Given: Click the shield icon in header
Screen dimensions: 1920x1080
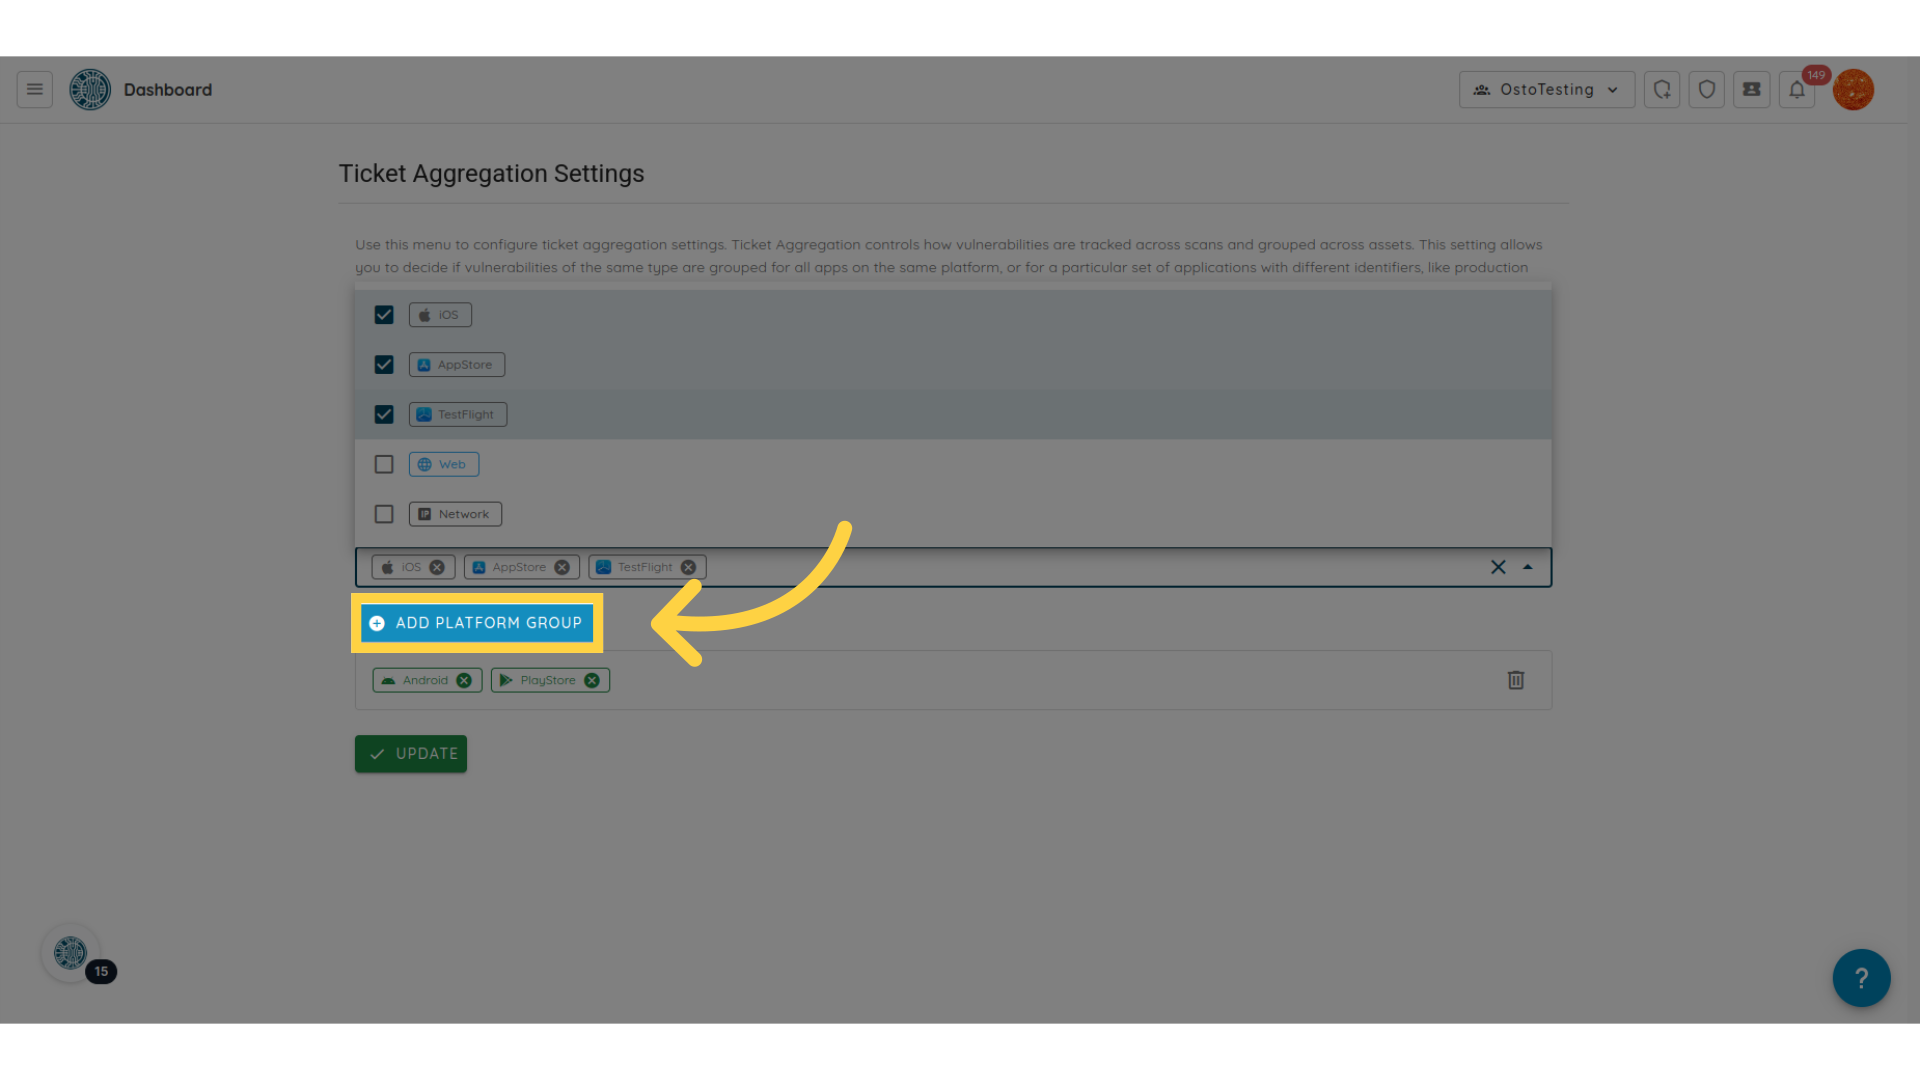Looking at the screenshot, I should 1707,90.
